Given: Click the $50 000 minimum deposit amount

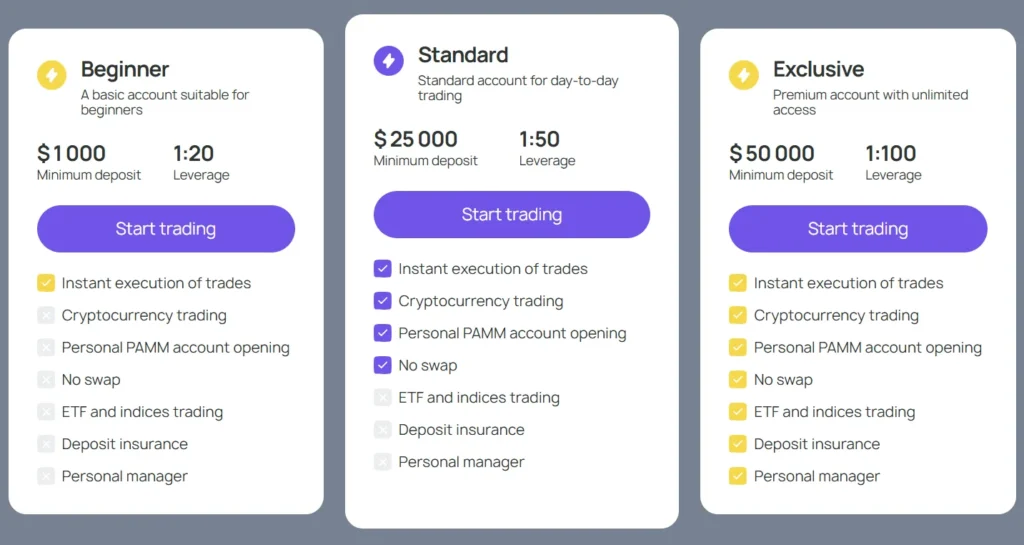Looking at the screenshot, I should tap(772, 153).
